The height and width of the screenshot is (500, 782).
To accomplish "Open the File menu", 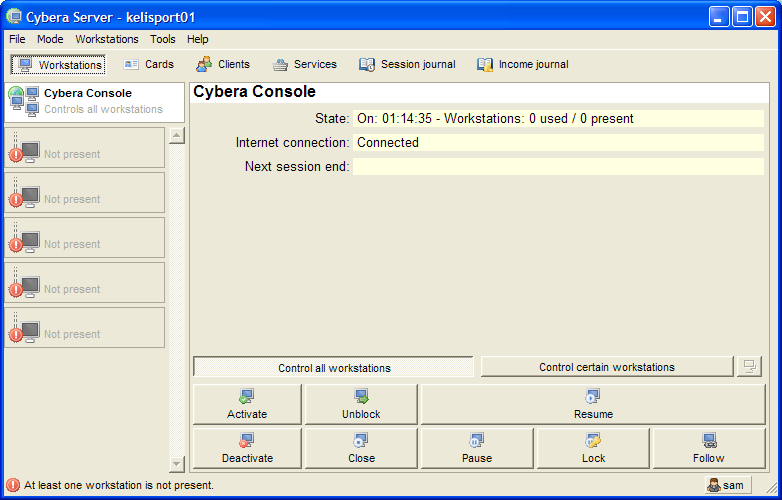I will (x=17, y=39).
